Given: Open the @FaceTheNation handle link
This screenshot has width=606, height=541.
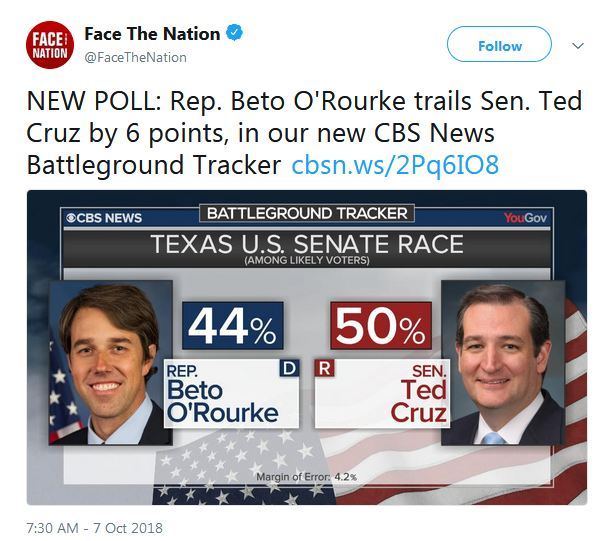Looking at the screenshot, I should tap(135, 57).
